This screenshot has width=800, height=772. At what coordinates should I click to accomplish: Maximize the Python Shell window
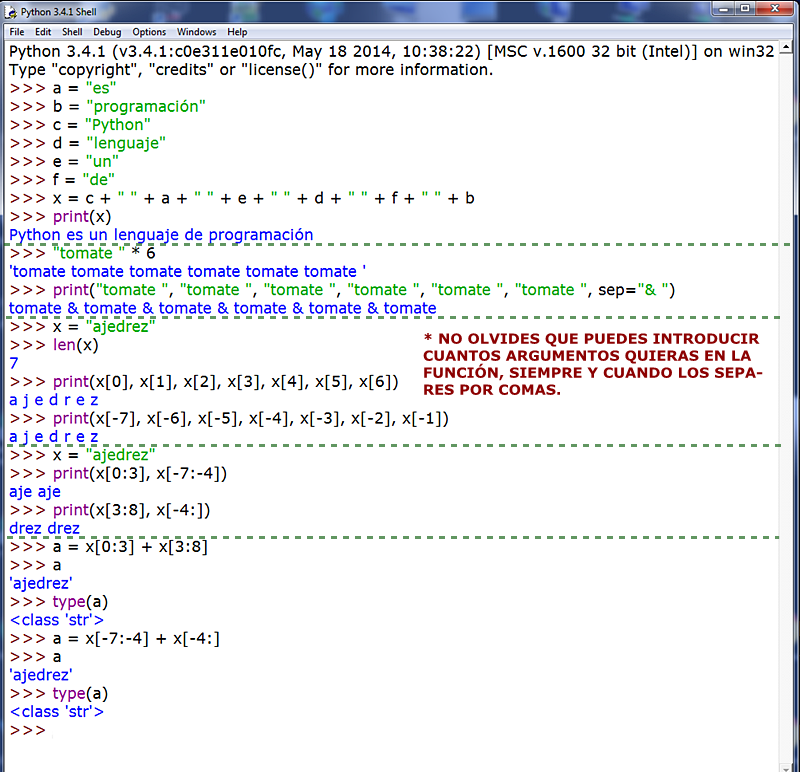point(744,11)
